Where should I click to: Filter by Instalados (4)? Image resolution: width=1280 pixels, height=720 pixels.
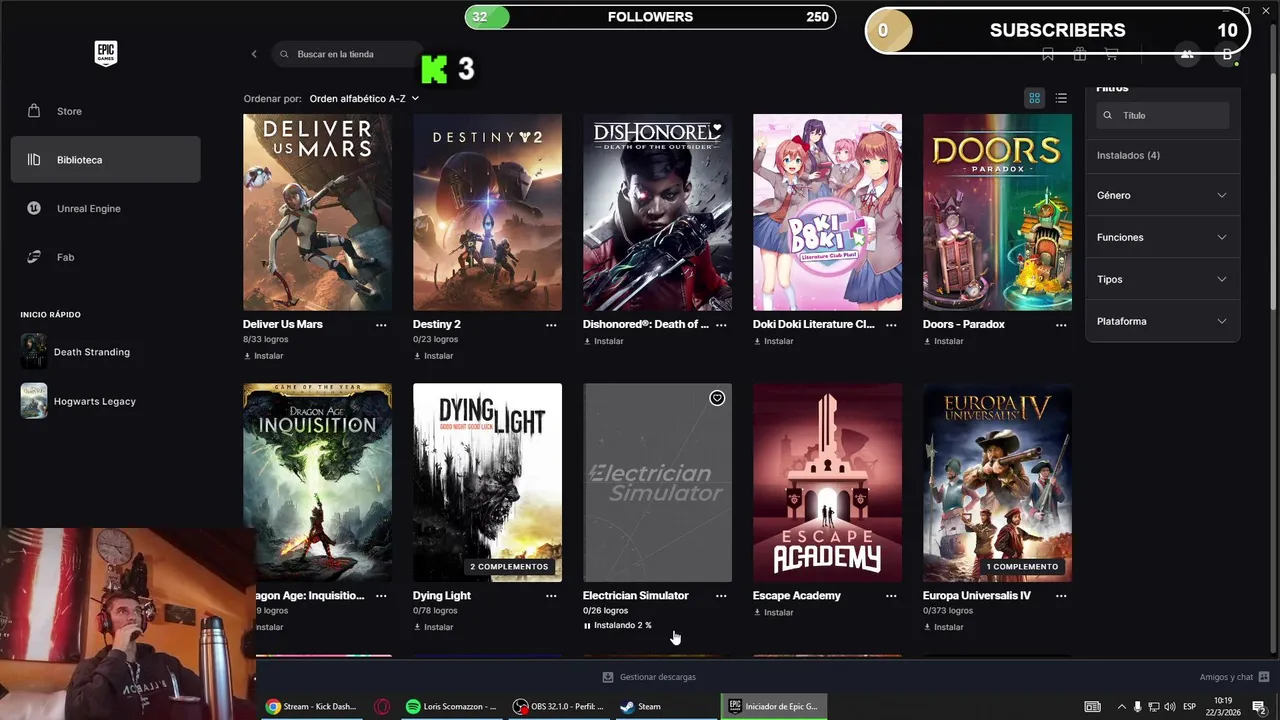point(1128,155)
